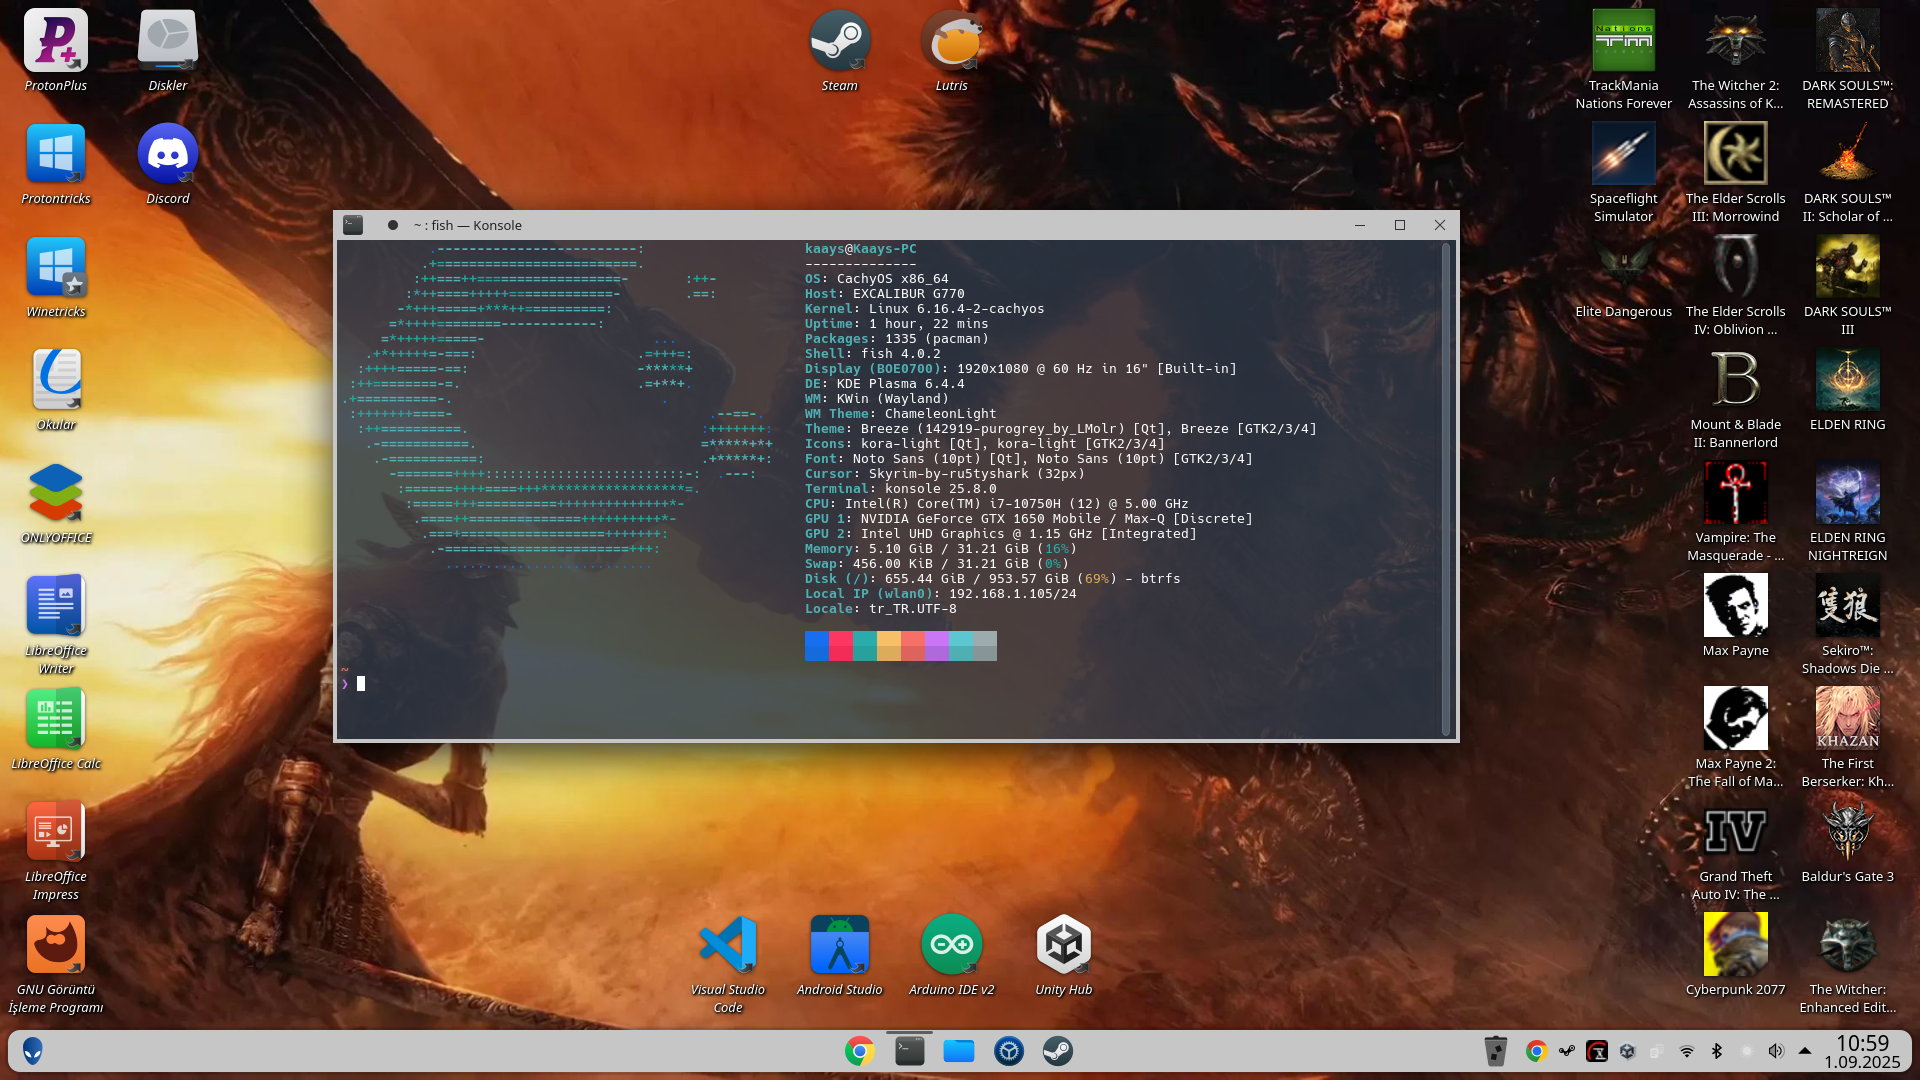Open Cyberpunk 2077 game shortcut
1920x1080 pixels.
pyautogui.click(x=1735, y=945)
